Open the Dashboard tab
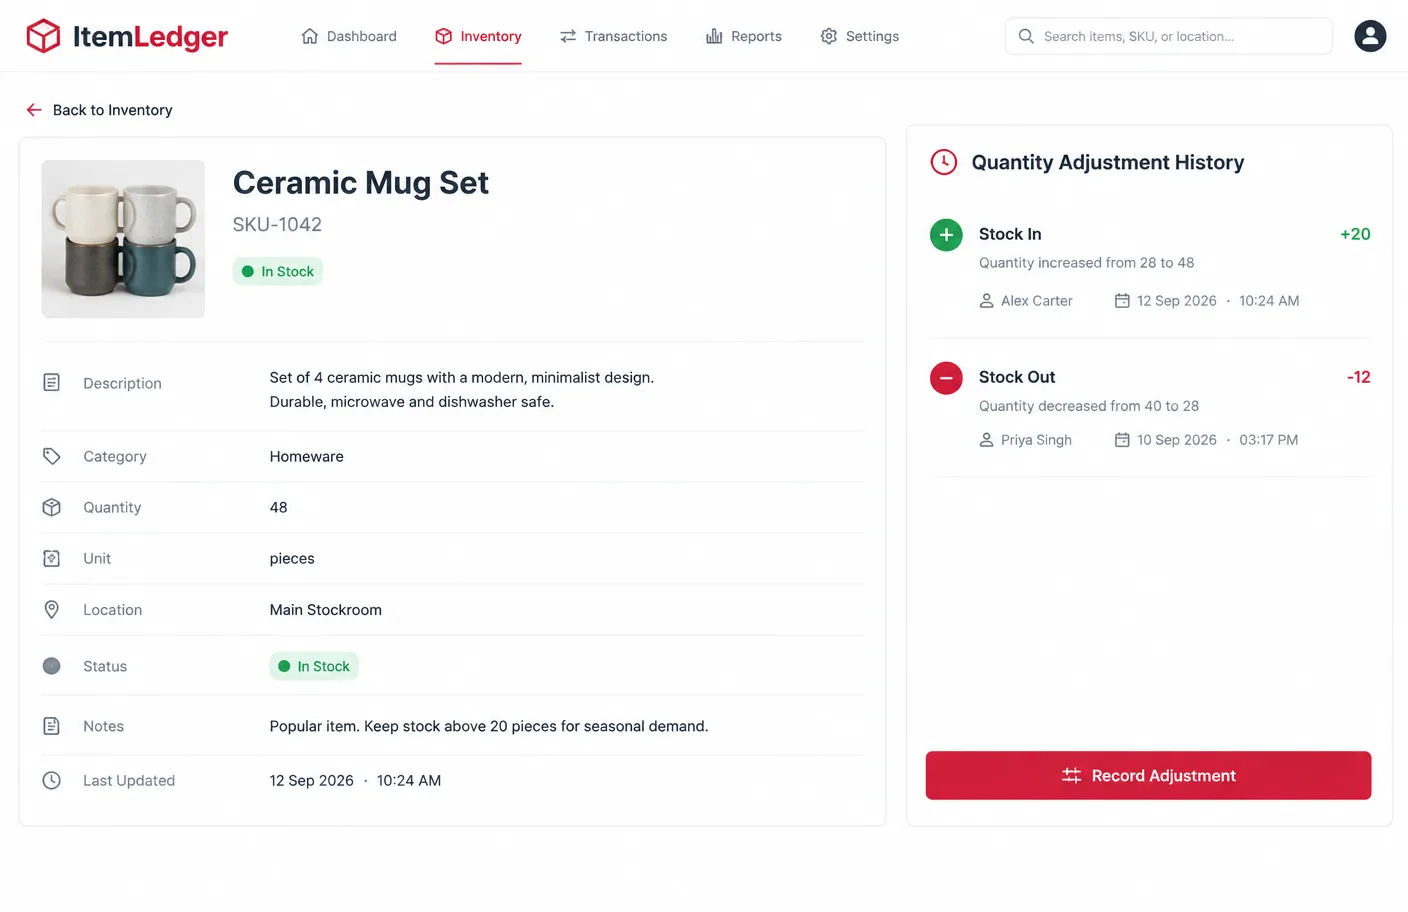This screenshot has width=1408, height=912. click(x=349, y=36)
